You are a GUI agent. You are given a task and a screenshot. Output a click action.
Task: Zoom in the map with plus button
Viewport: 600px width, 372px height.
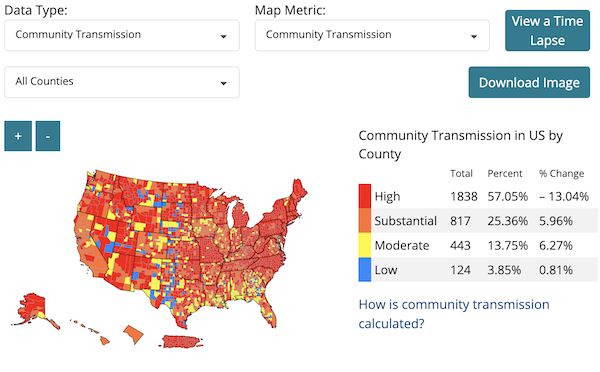point(18,136)
